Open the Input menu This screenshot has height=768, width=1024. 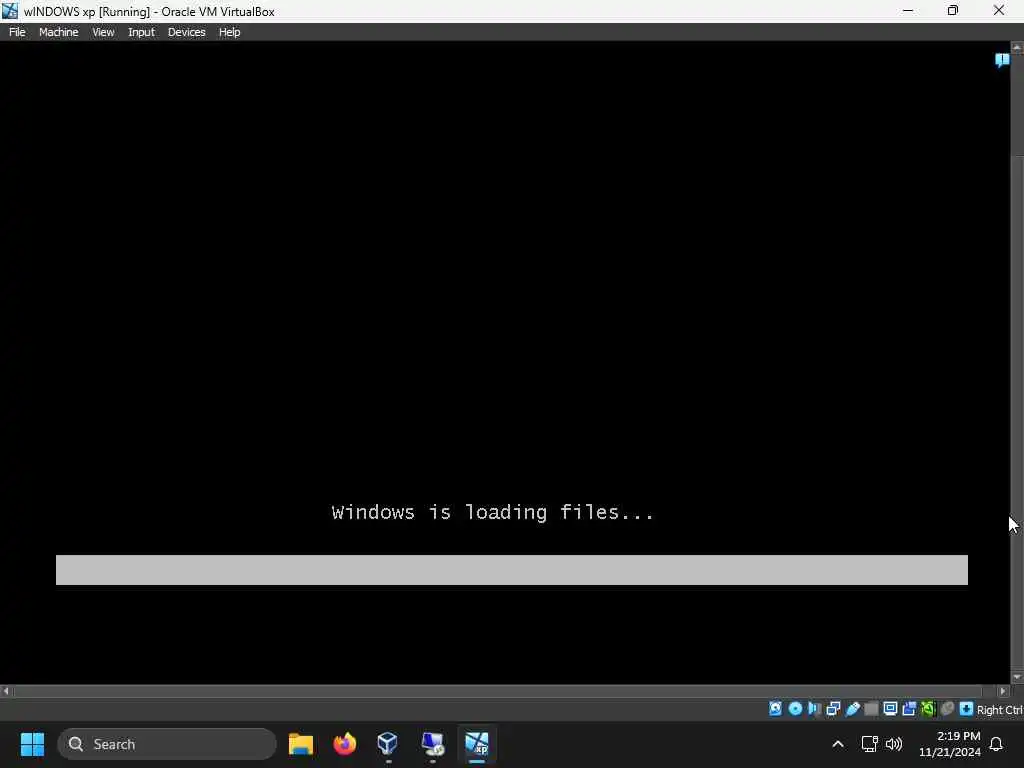tap(141, 32)
